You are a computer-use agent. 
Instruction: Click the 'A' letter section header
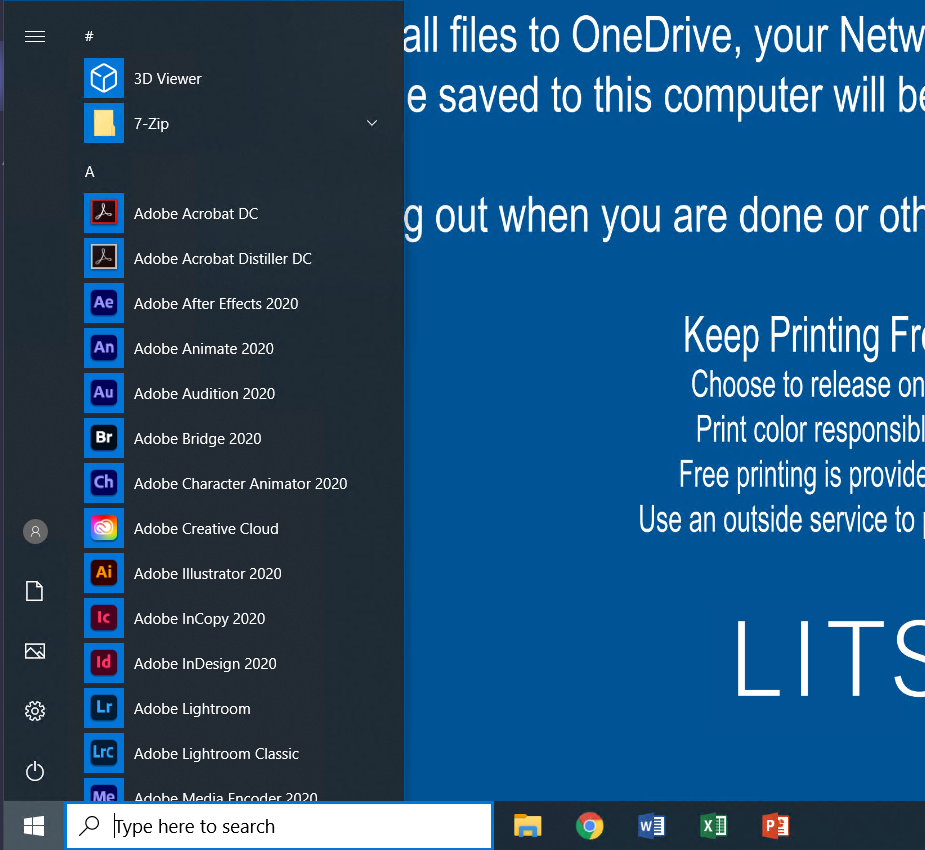pyautogui.click(x=90, y=172)
